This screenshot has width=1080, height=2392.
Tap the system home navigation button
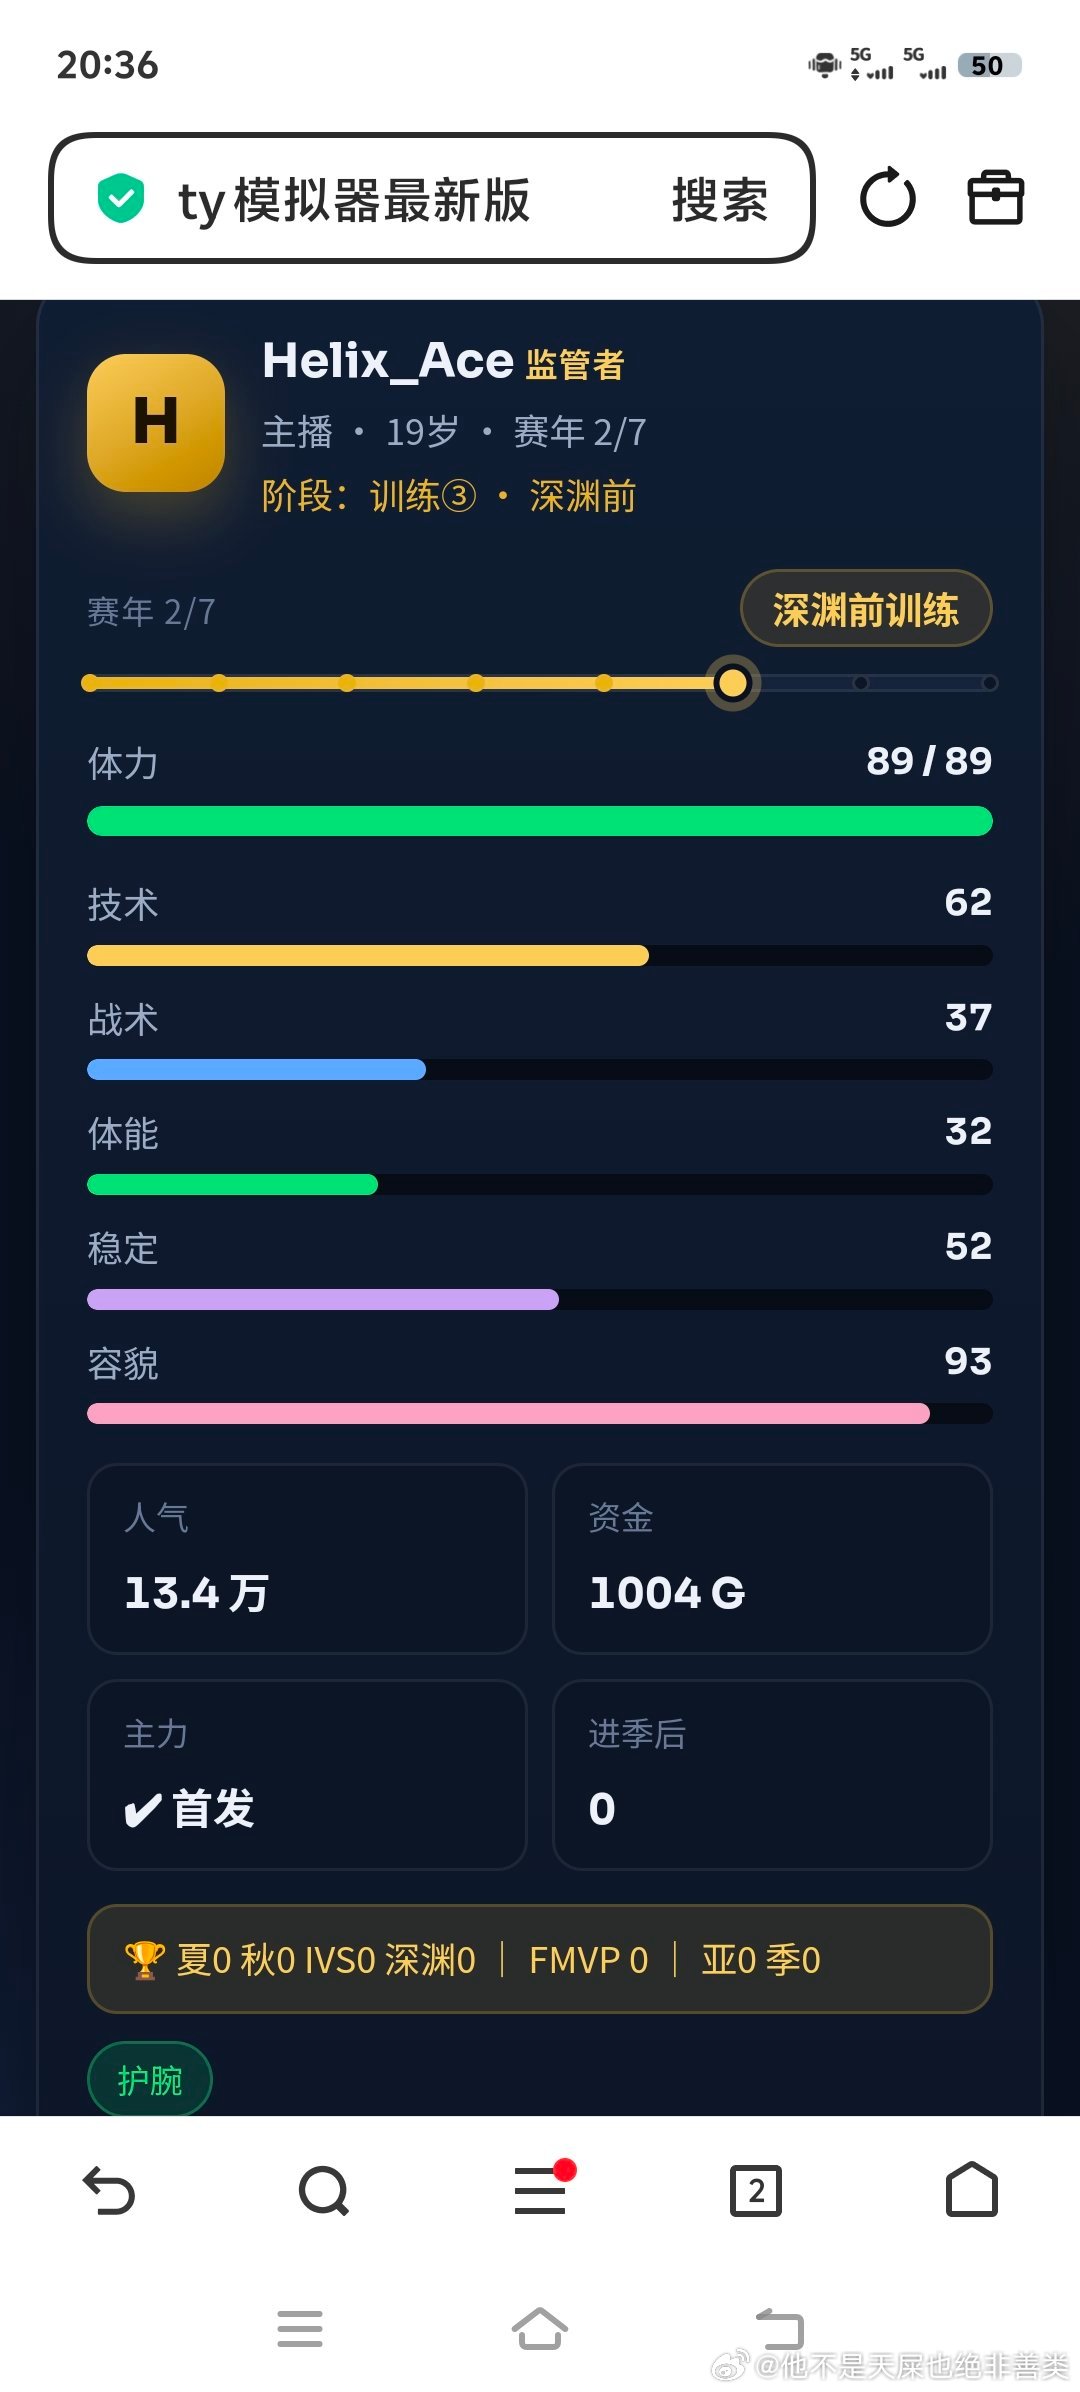tap(540, 2329)
